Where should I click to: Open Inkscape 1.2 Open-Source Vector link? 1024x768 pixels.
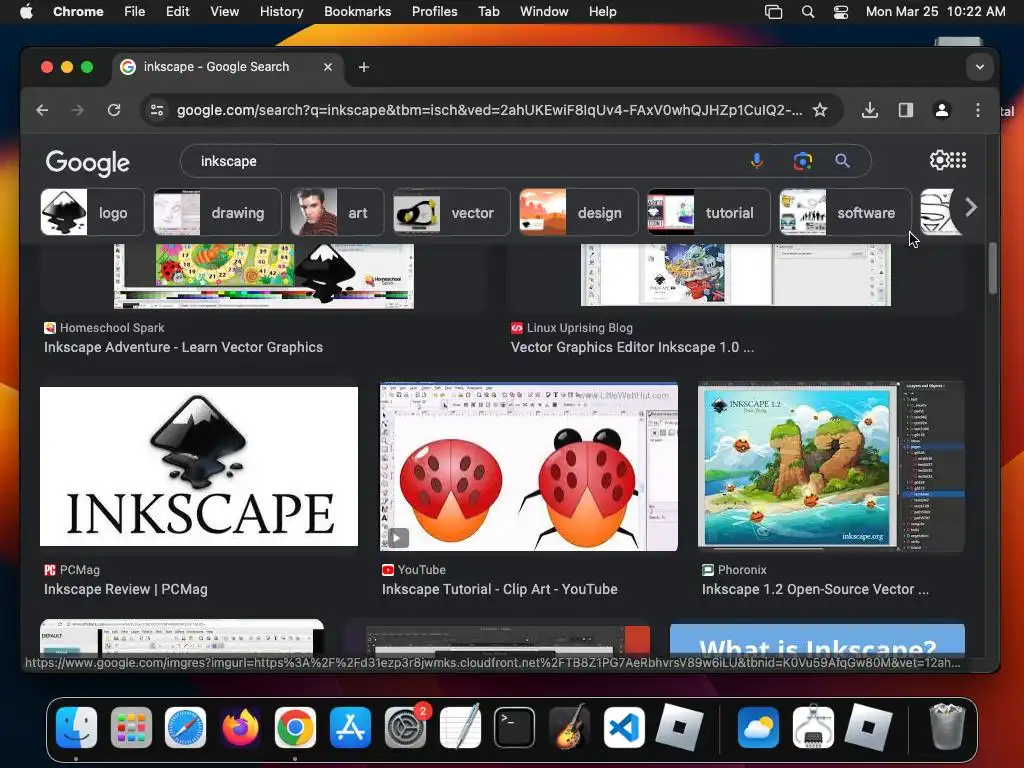tap(815, 589)
